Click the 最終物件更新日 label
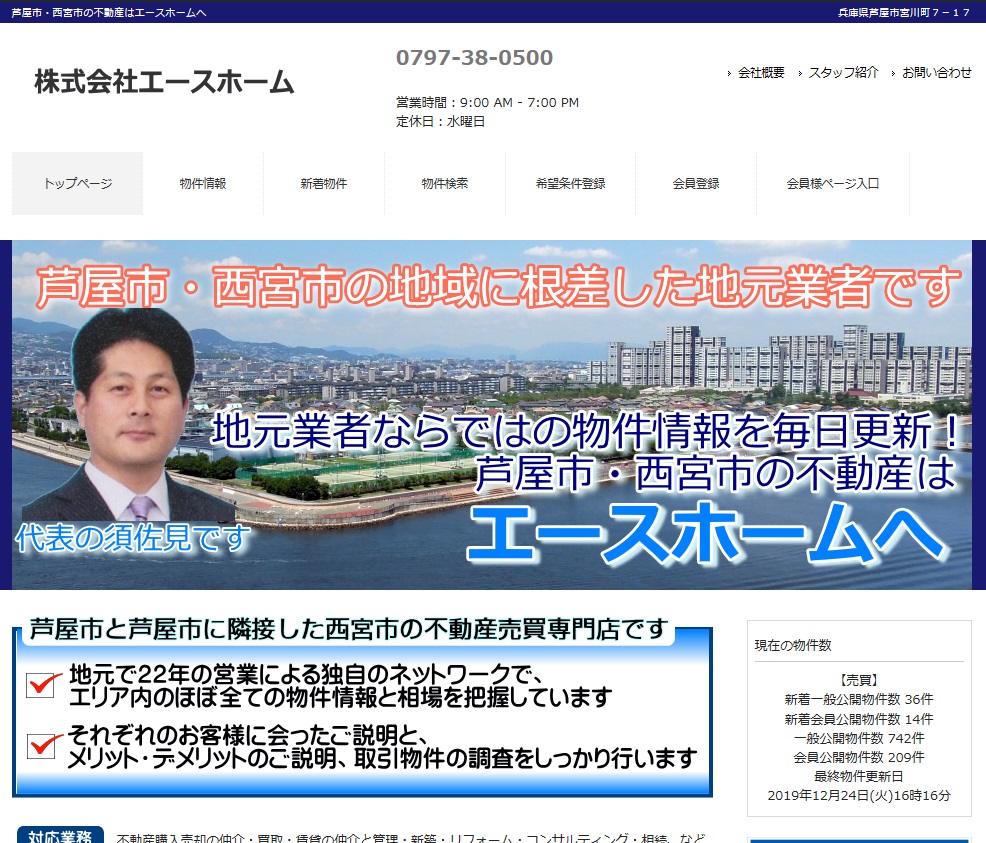 (859, 776)
